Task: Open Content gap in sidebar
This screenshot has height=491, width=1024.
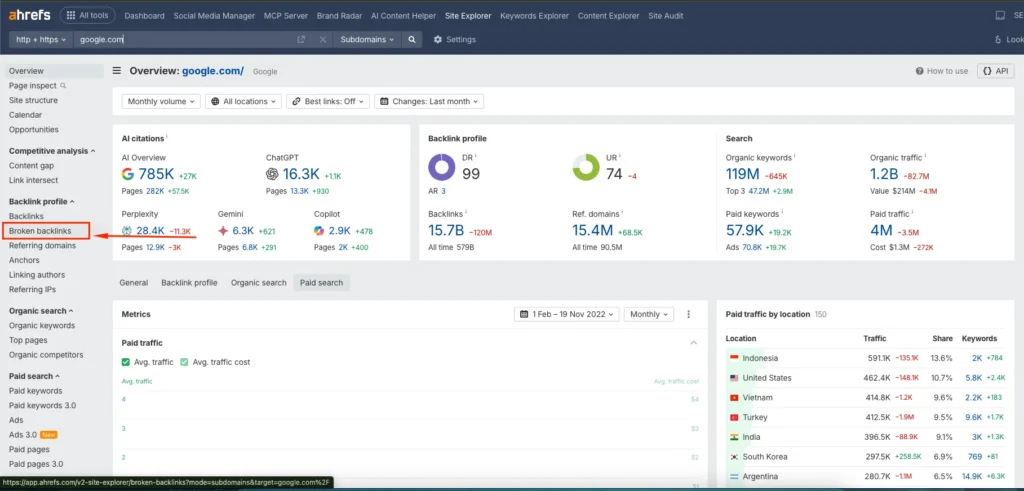Action: pos(31,166)
